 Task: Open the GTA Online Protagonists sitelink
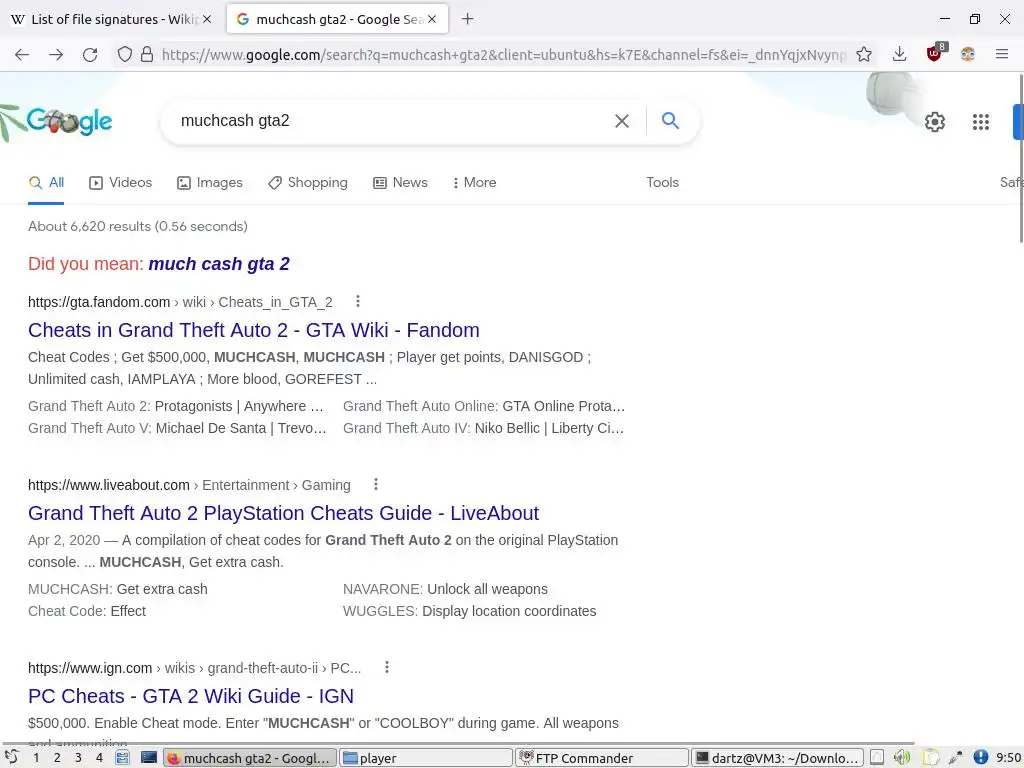564,406
